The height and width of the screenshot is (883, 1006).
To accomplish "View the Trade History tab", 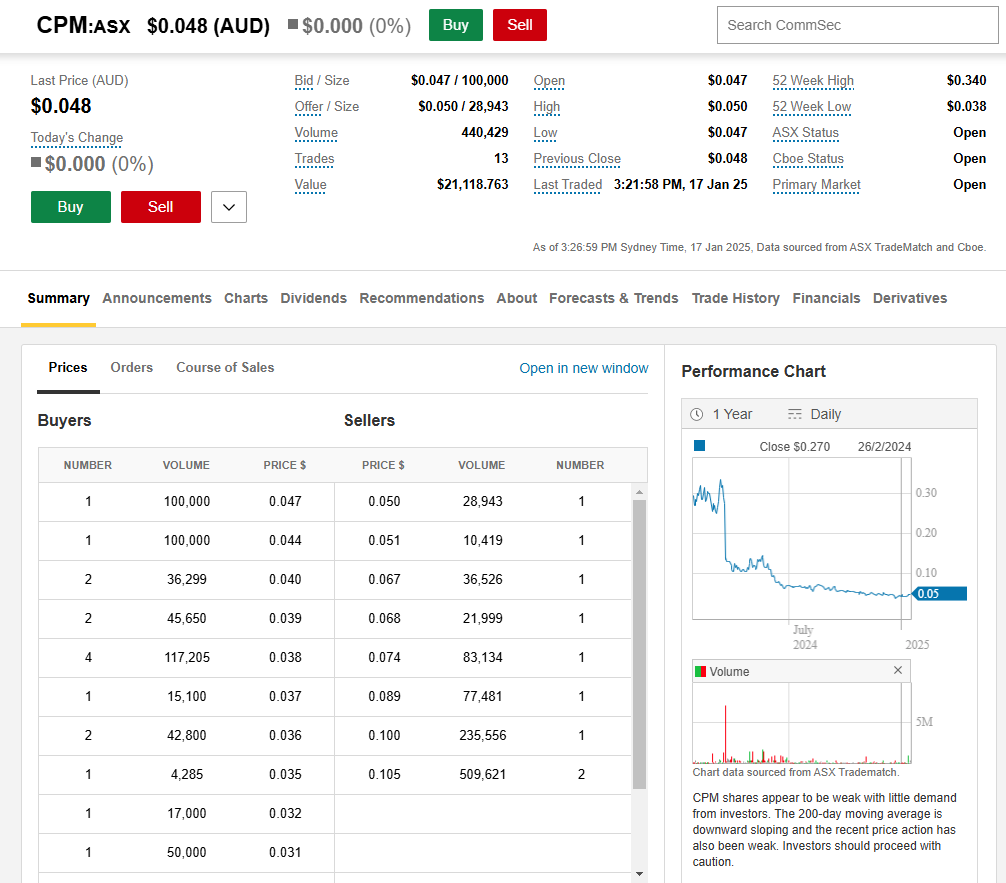I will (x=735, y=298).
